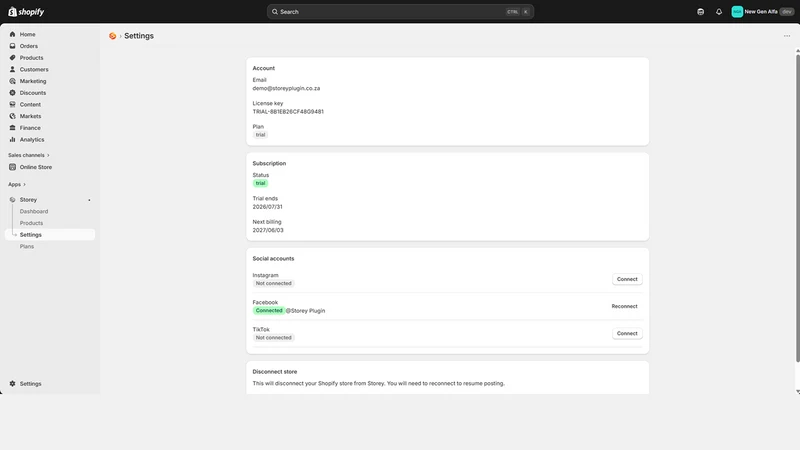Open Customers via its person icon
The image size is (800, 450).
[x=12, y=69]
